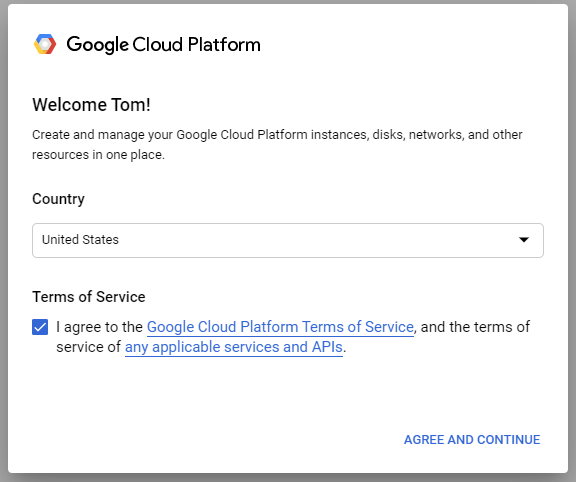Open the any applicable services and APIs link
This screenshot has height=482, width=576.
tap(234, 347)
